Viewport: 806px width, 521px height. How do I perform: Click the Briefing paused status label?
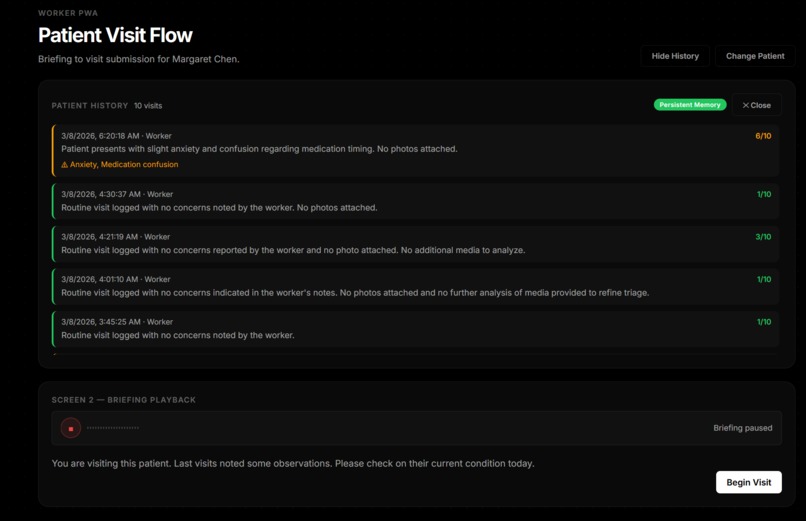tap(742, 428)
